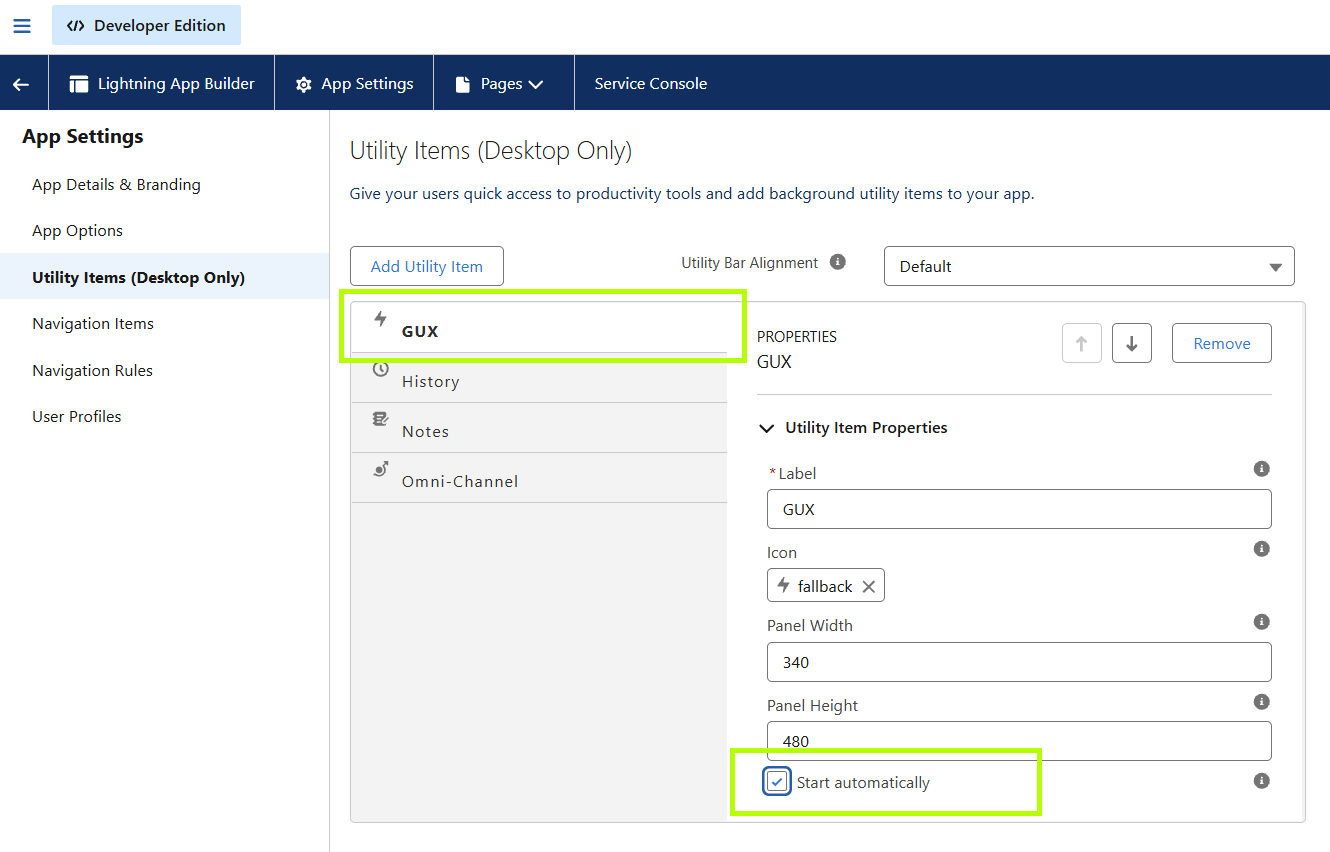Click the Developer Edition badge

(x=146, y=26)
